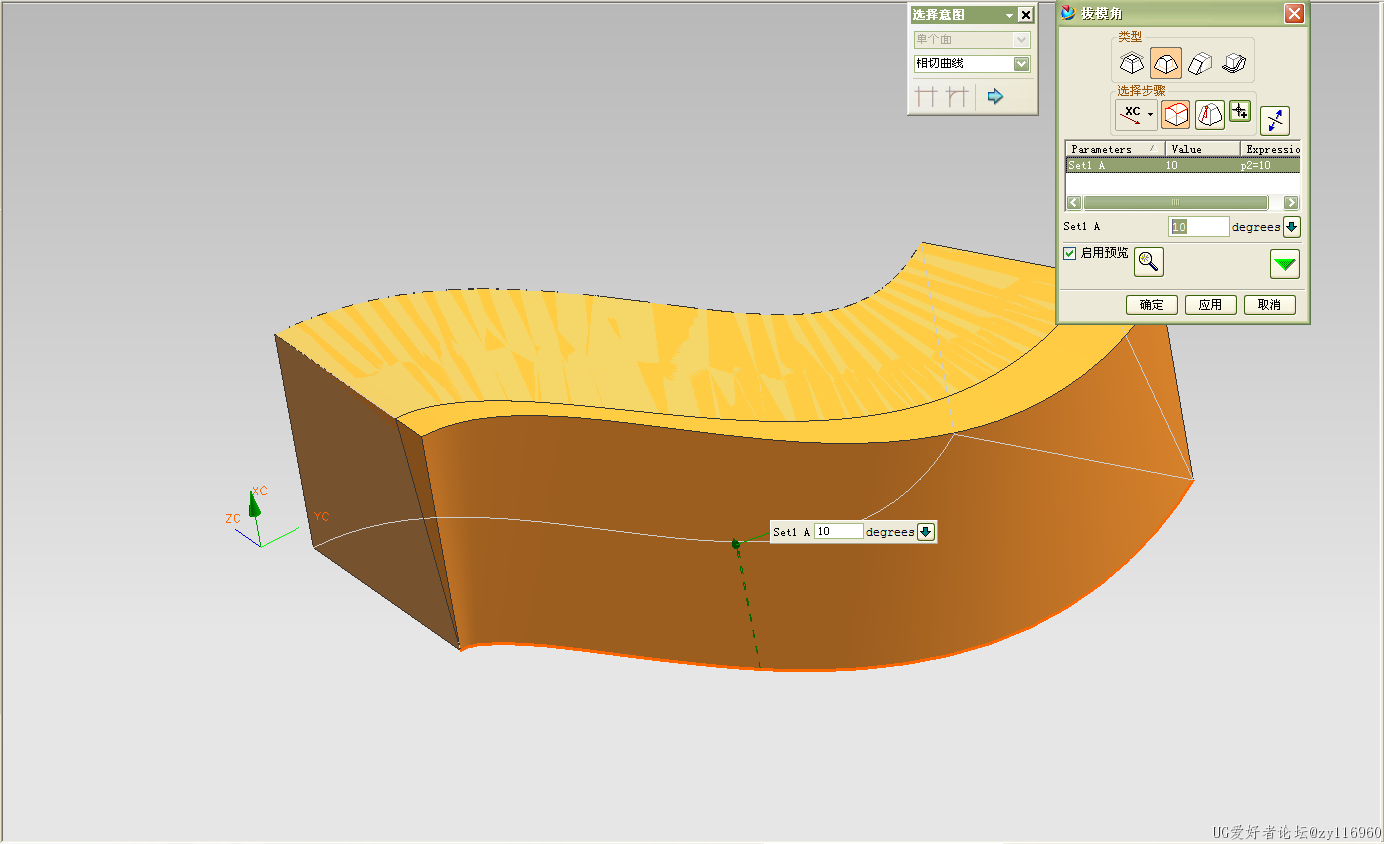This screenshot has width=1384, height=844.
Task: Click the Expression column header
Action: [1271, 149]
